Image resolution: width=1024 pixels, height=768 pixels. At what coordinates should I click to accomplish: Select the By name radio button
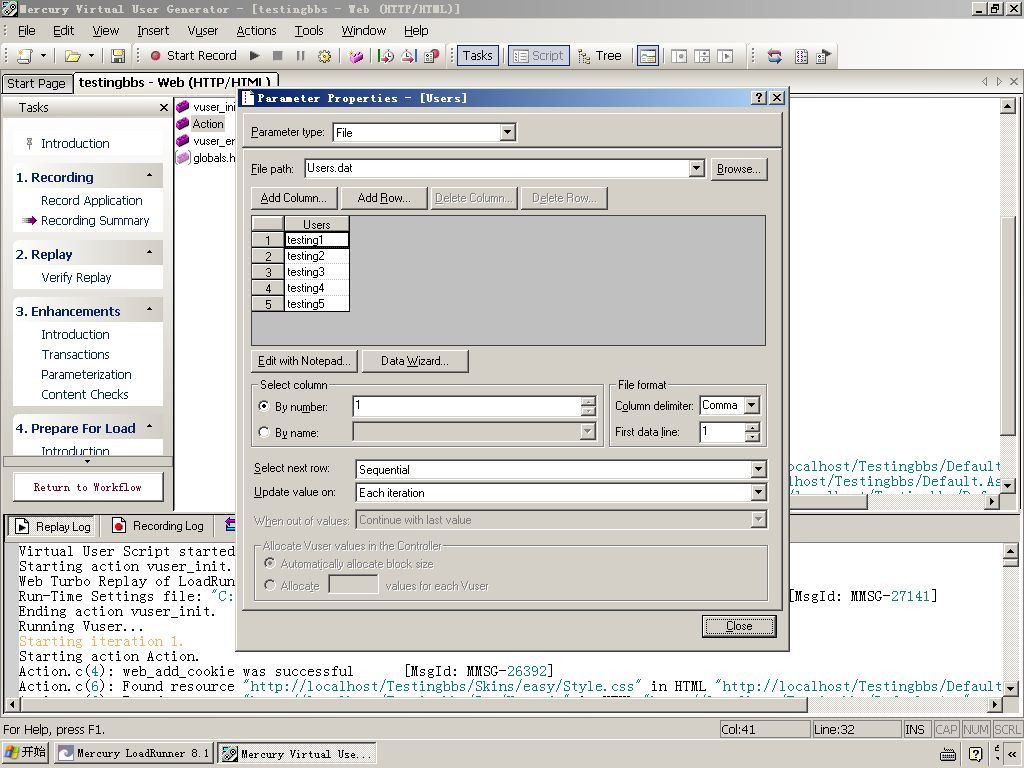click(264, 432)
